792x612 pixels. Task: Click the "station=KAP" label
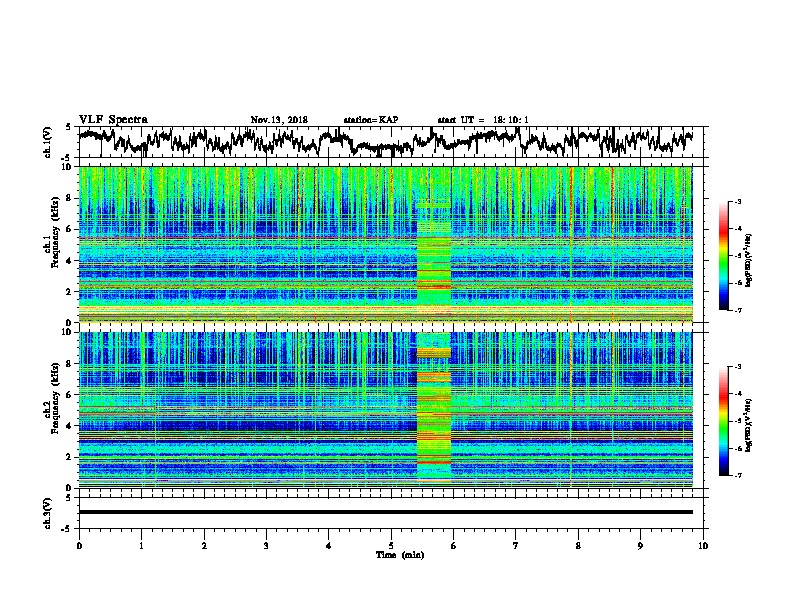coord(371,120)
